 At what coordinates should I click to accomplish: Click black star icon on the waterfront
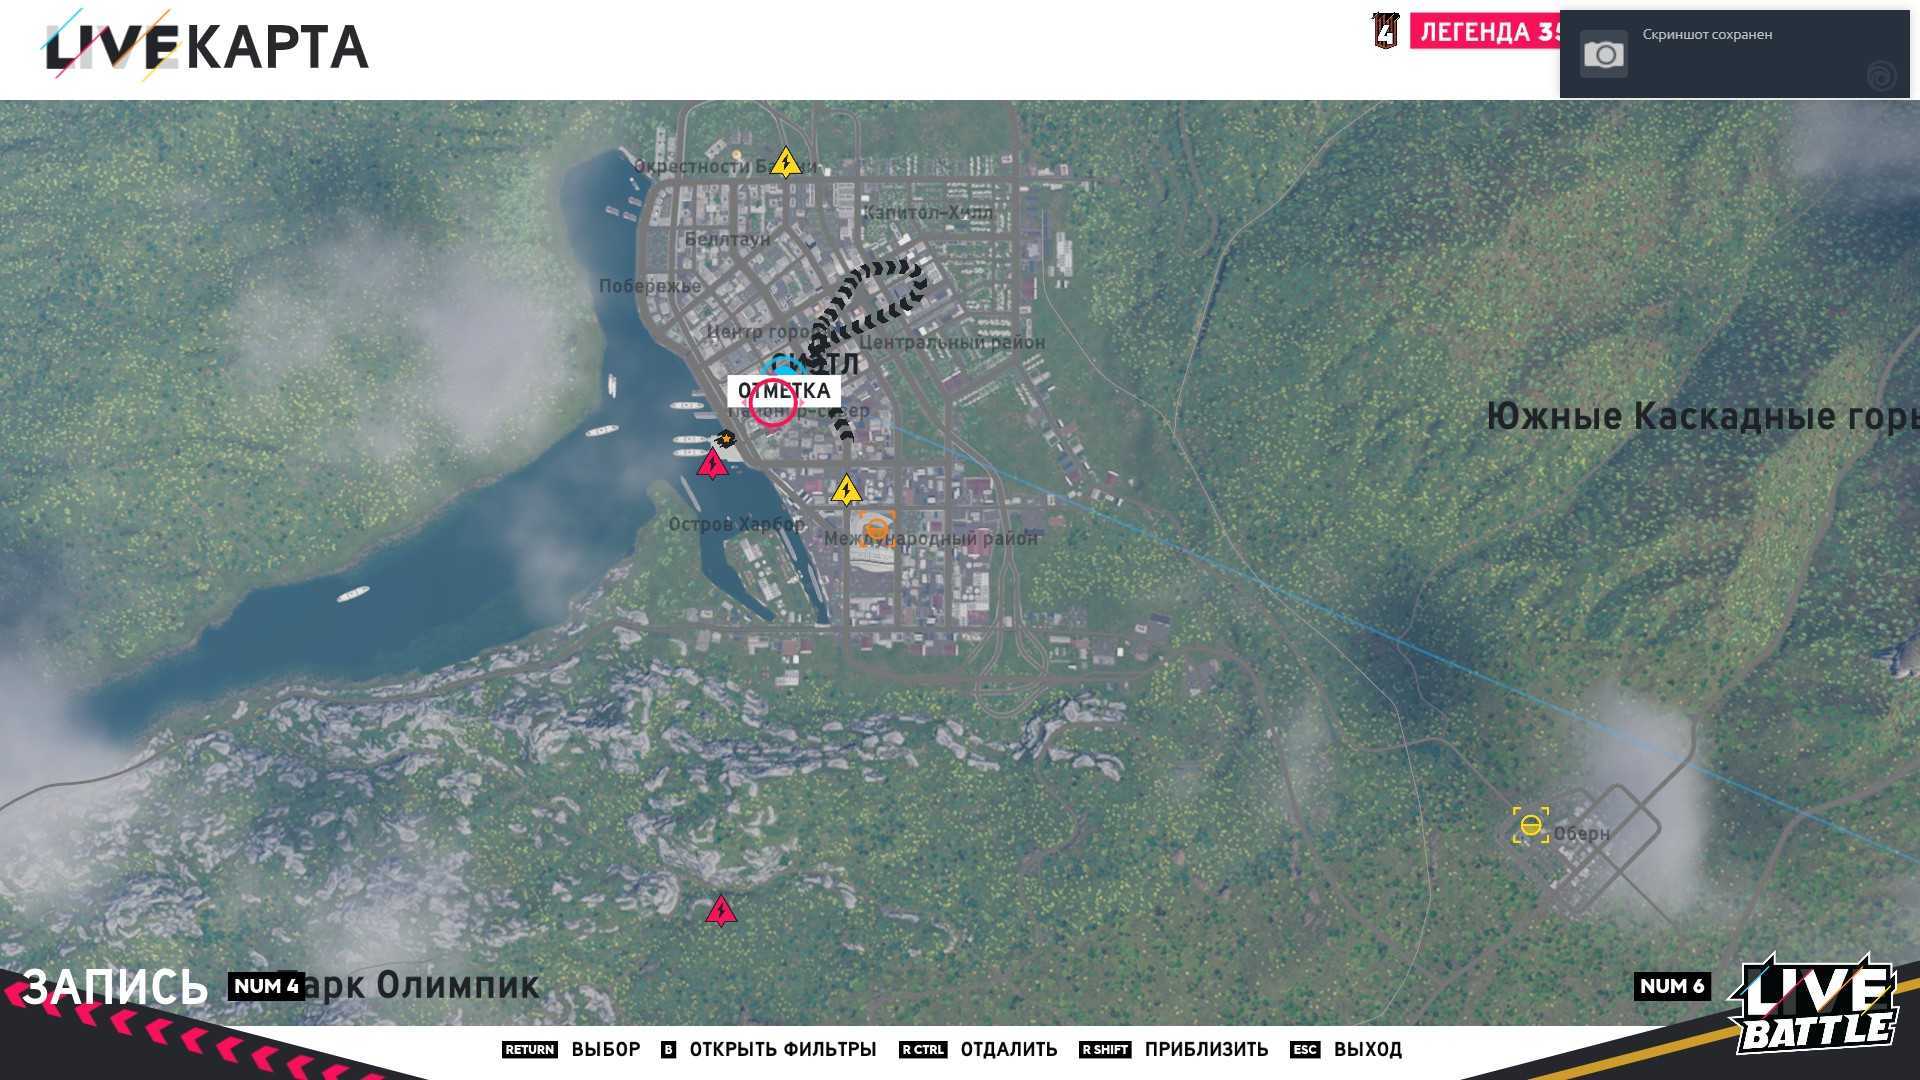click(725, 439)
